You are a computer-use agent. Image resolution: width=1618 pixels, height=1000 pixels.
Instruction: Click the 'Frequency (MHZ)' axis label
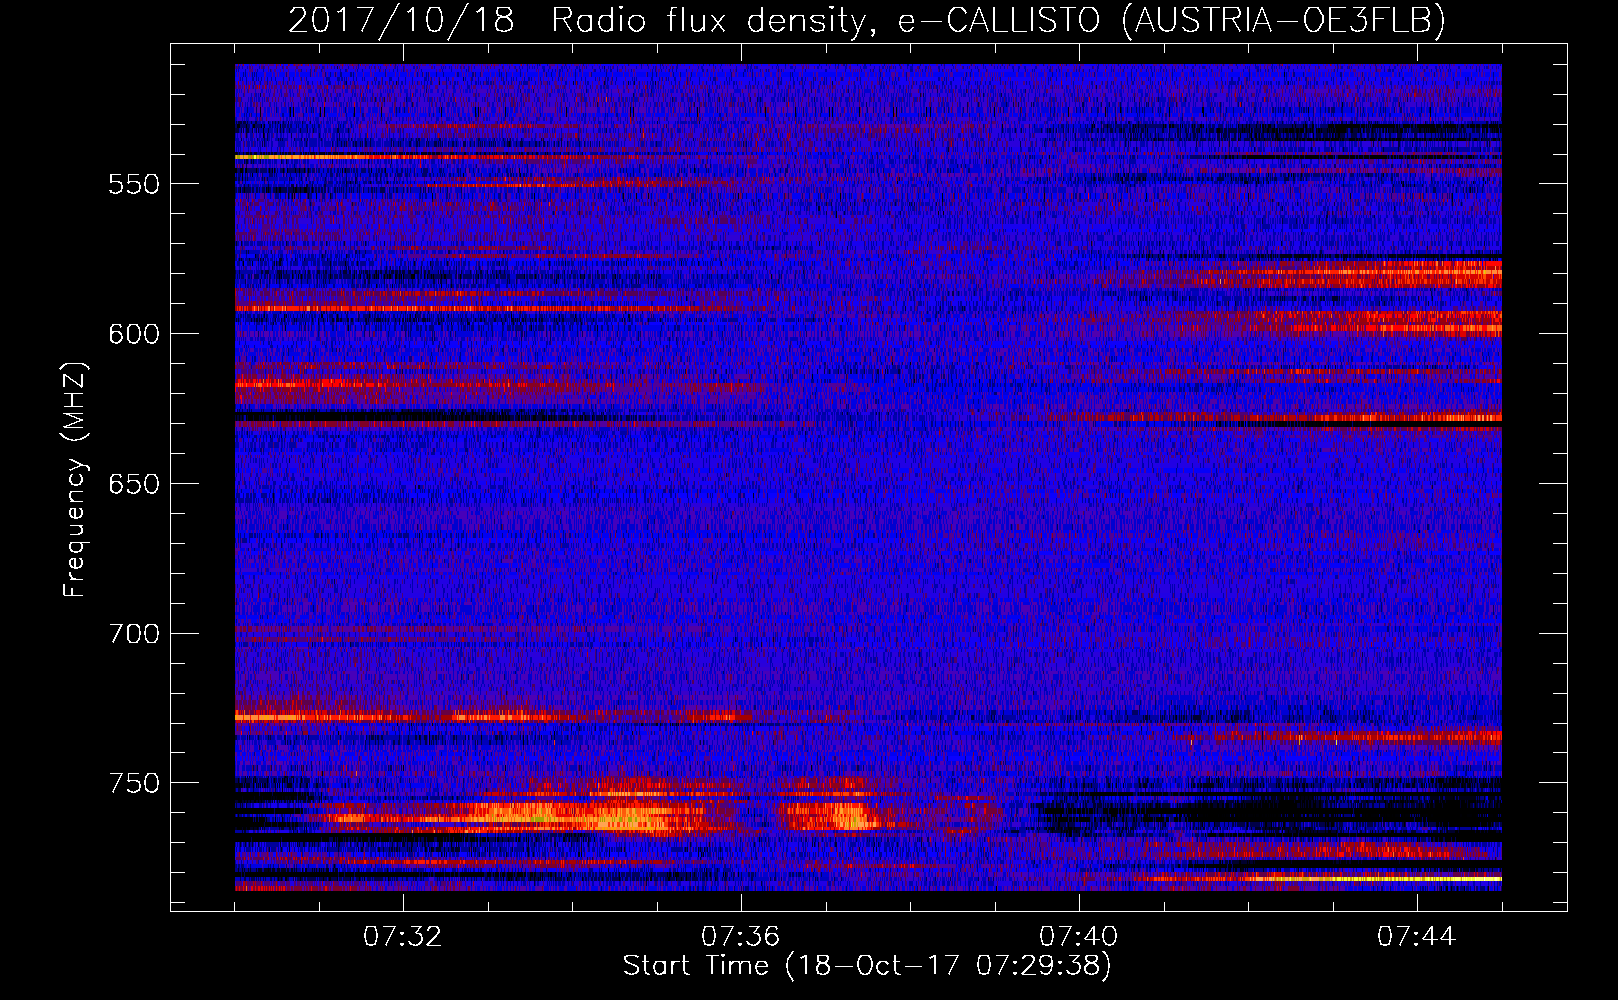click(75, 479)
